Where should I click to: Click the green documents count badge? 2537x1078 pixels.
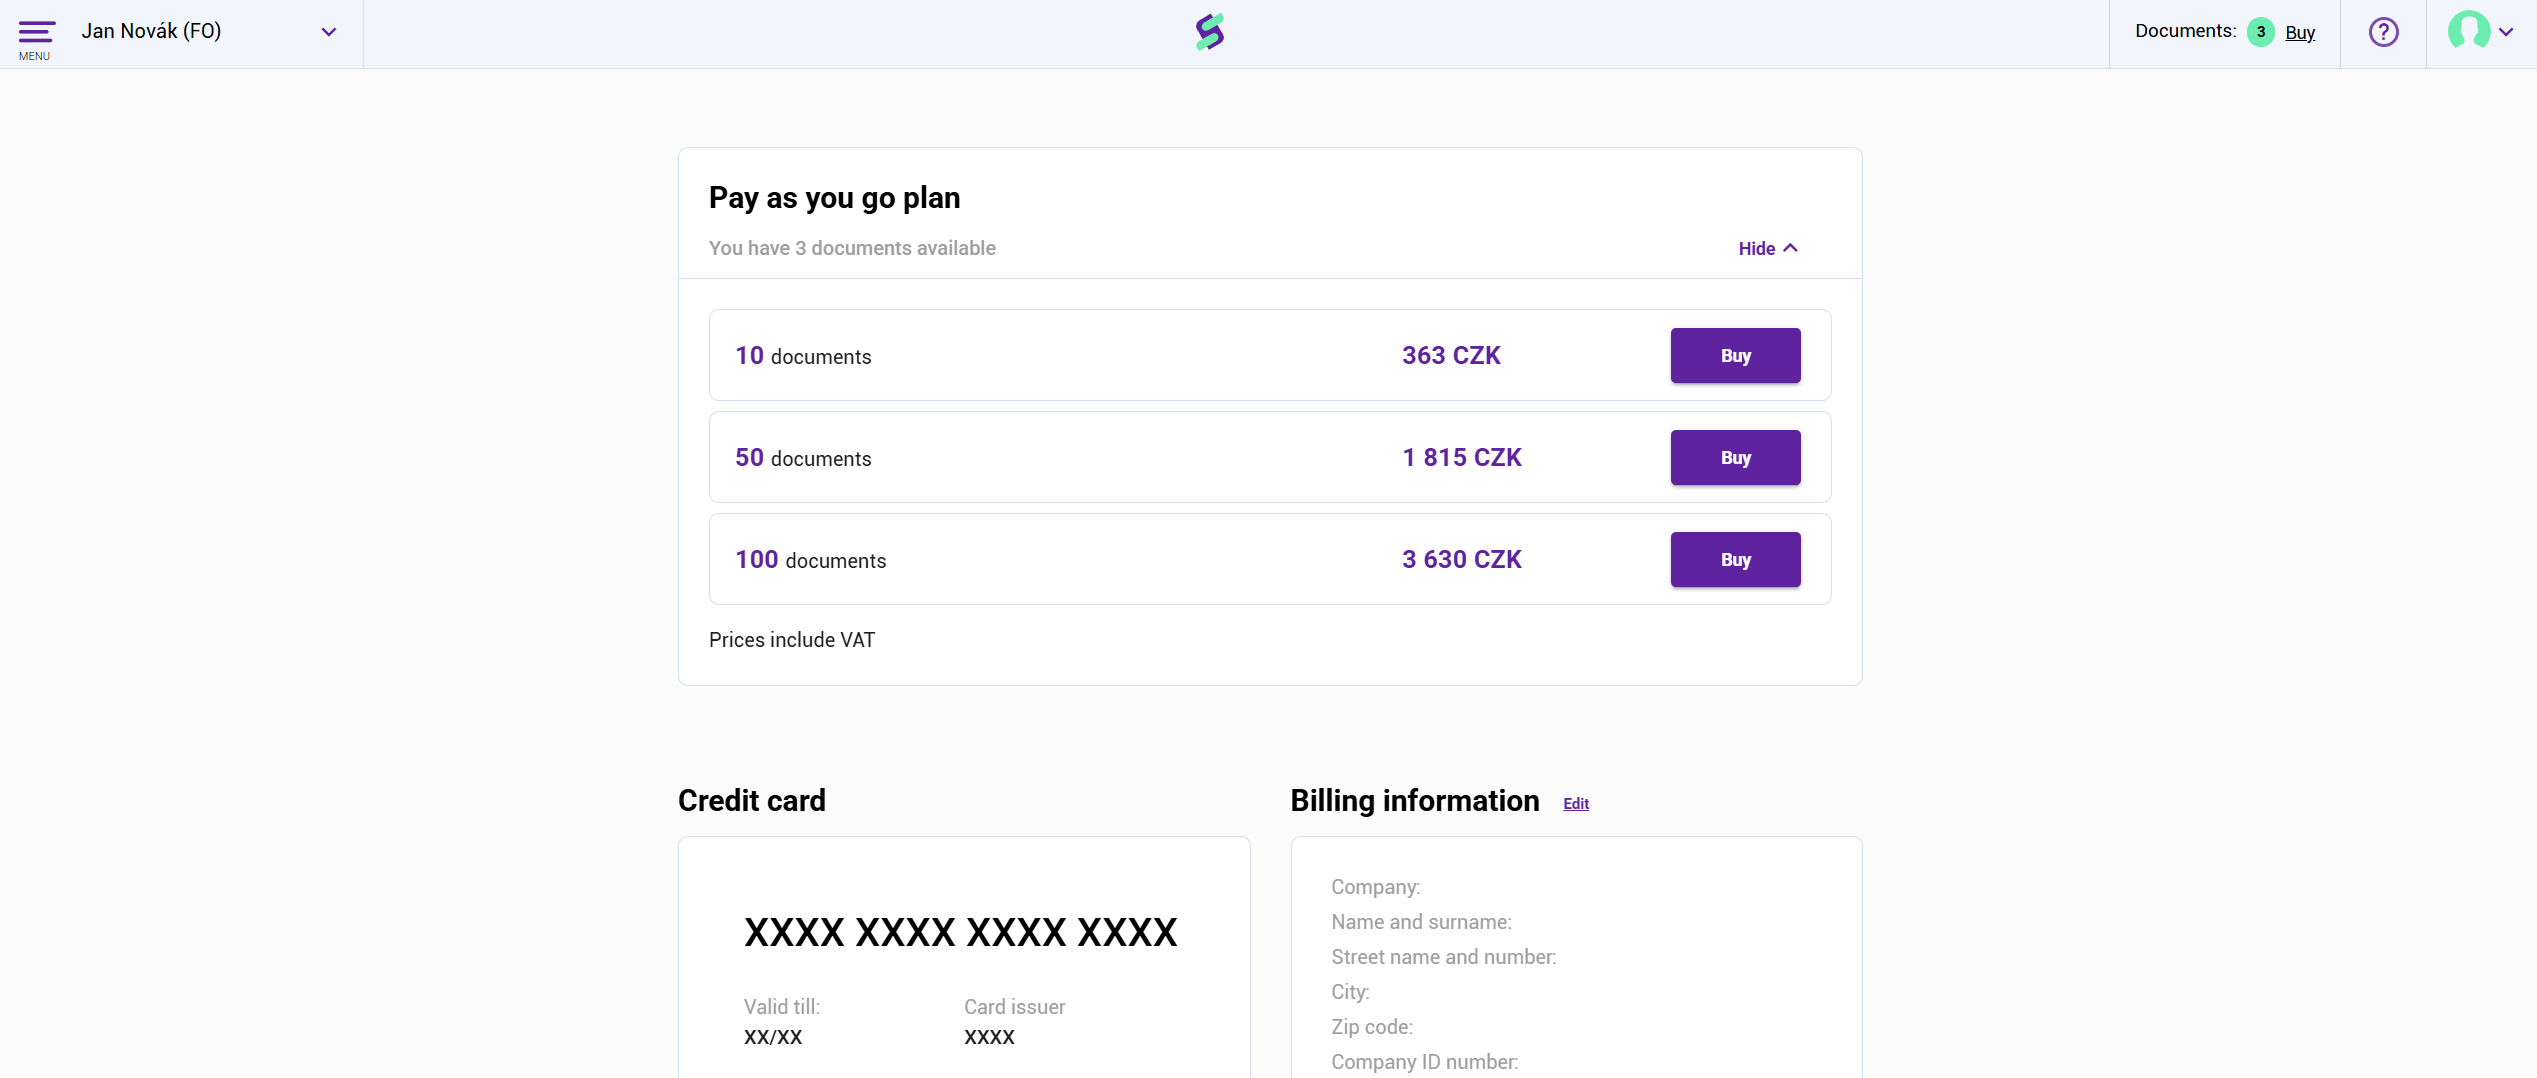(2260, 32)
